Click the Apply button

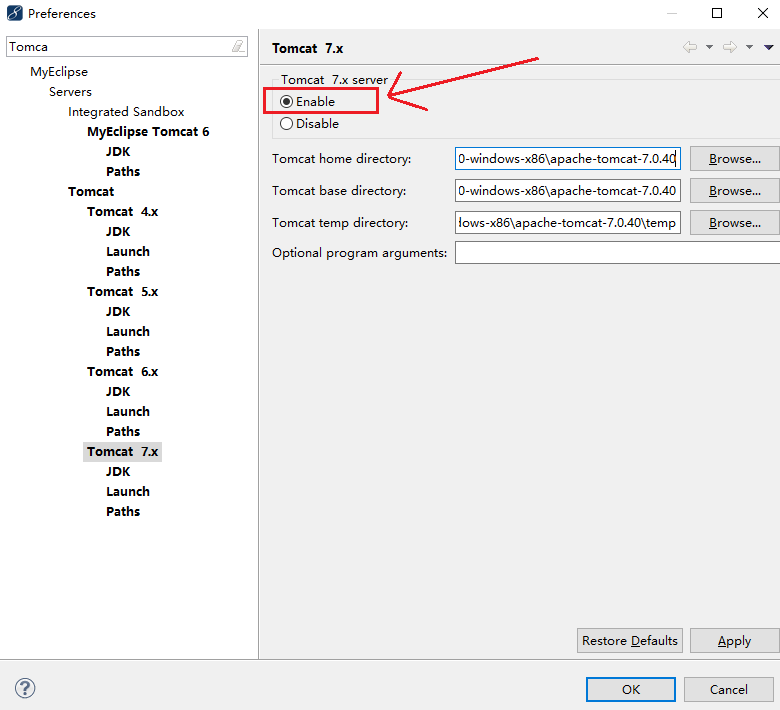click(x=735, y=640)
